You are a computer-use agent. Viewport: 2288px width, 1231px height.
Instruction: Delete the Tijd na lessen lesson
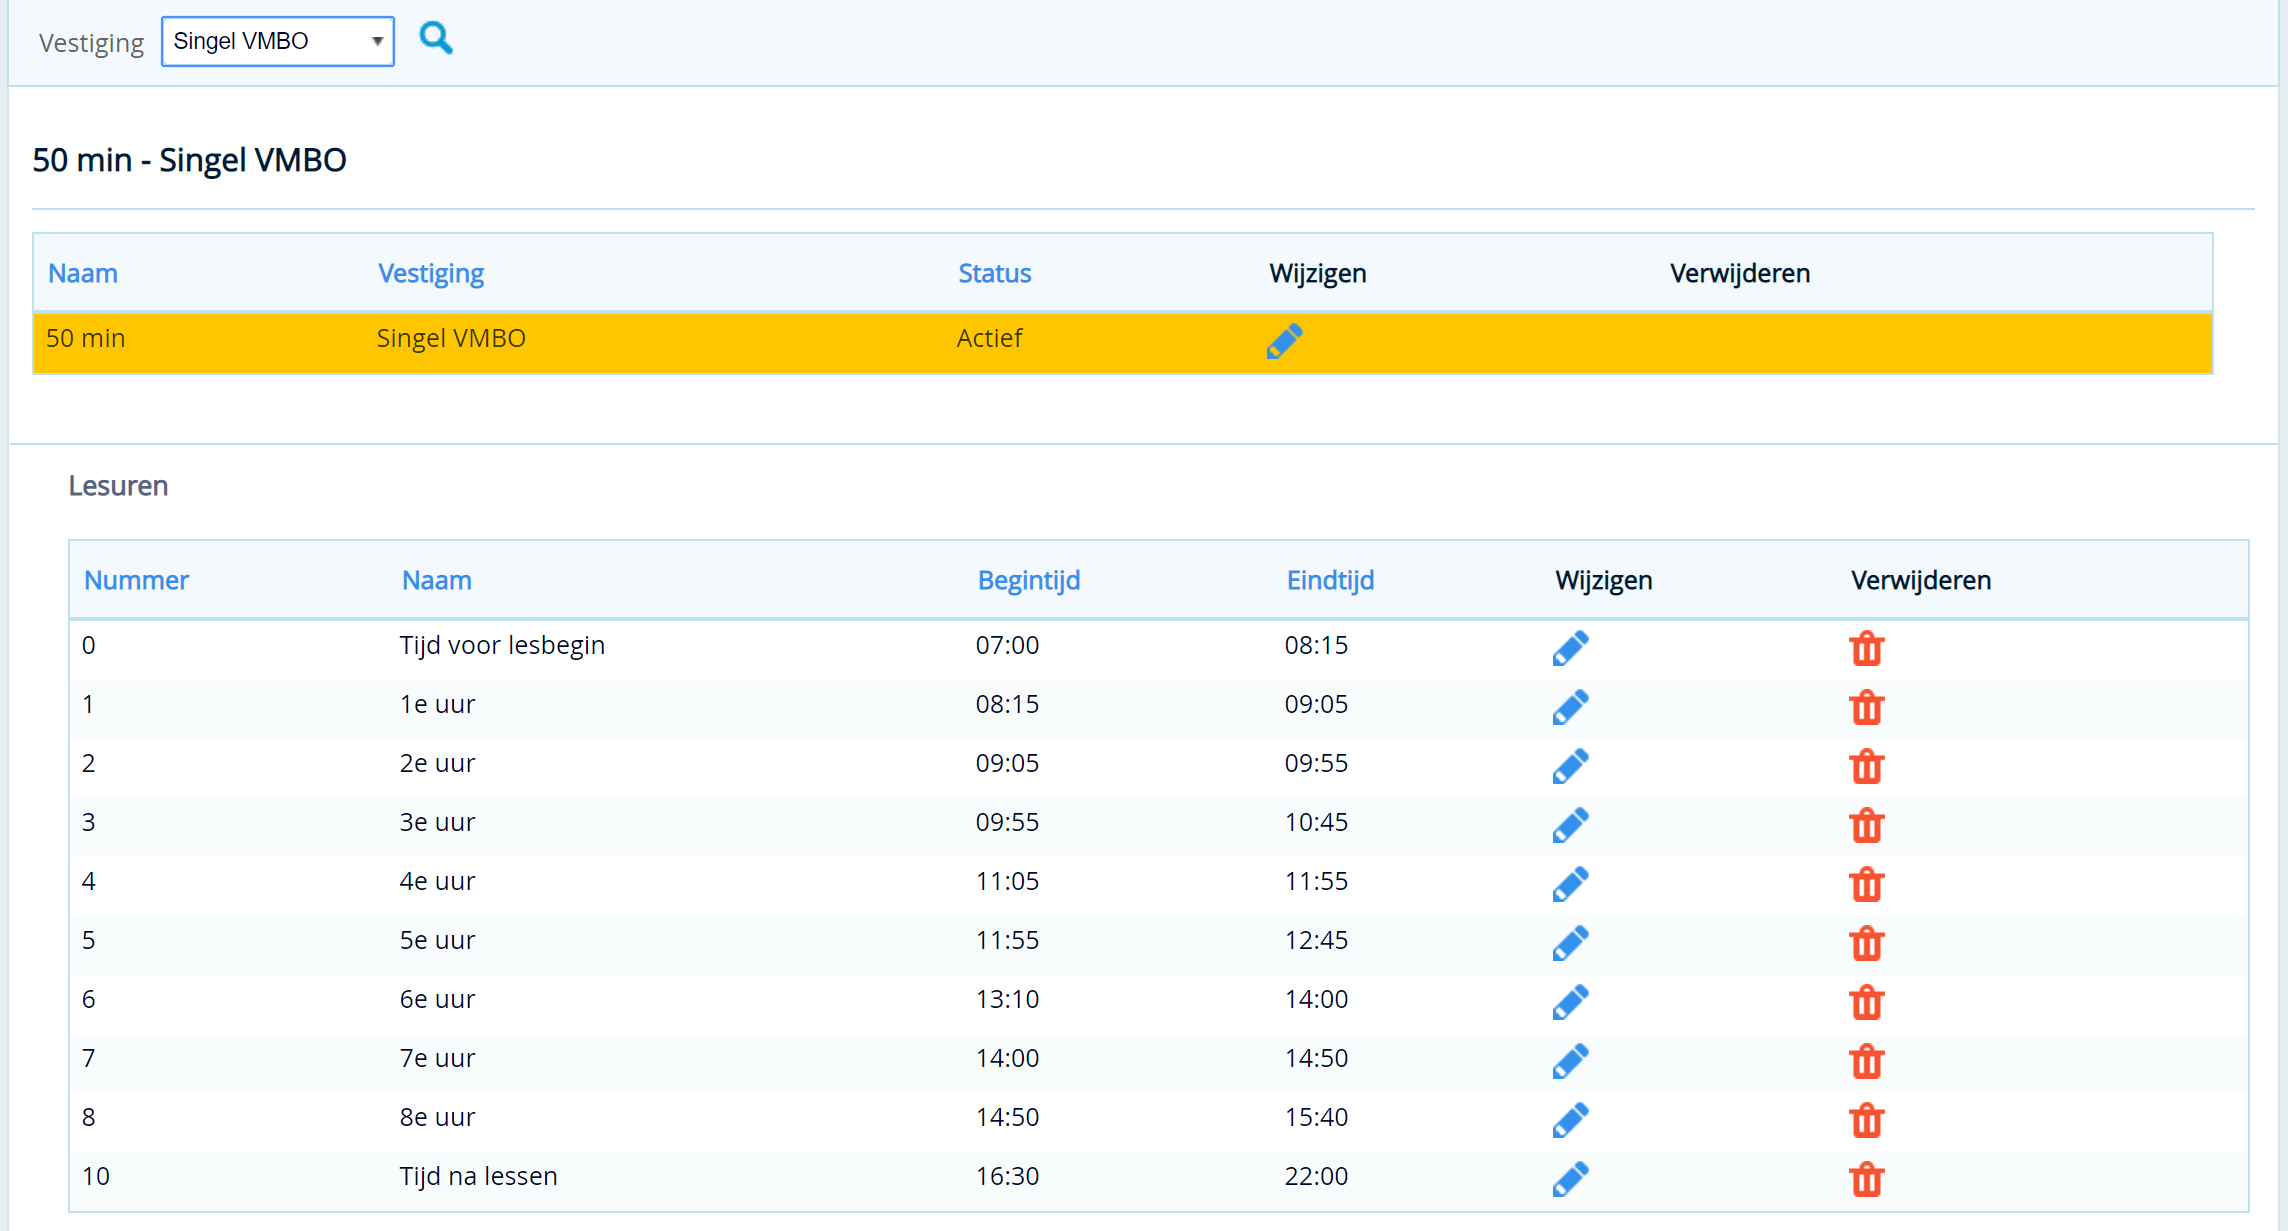pos(1866,1180)
